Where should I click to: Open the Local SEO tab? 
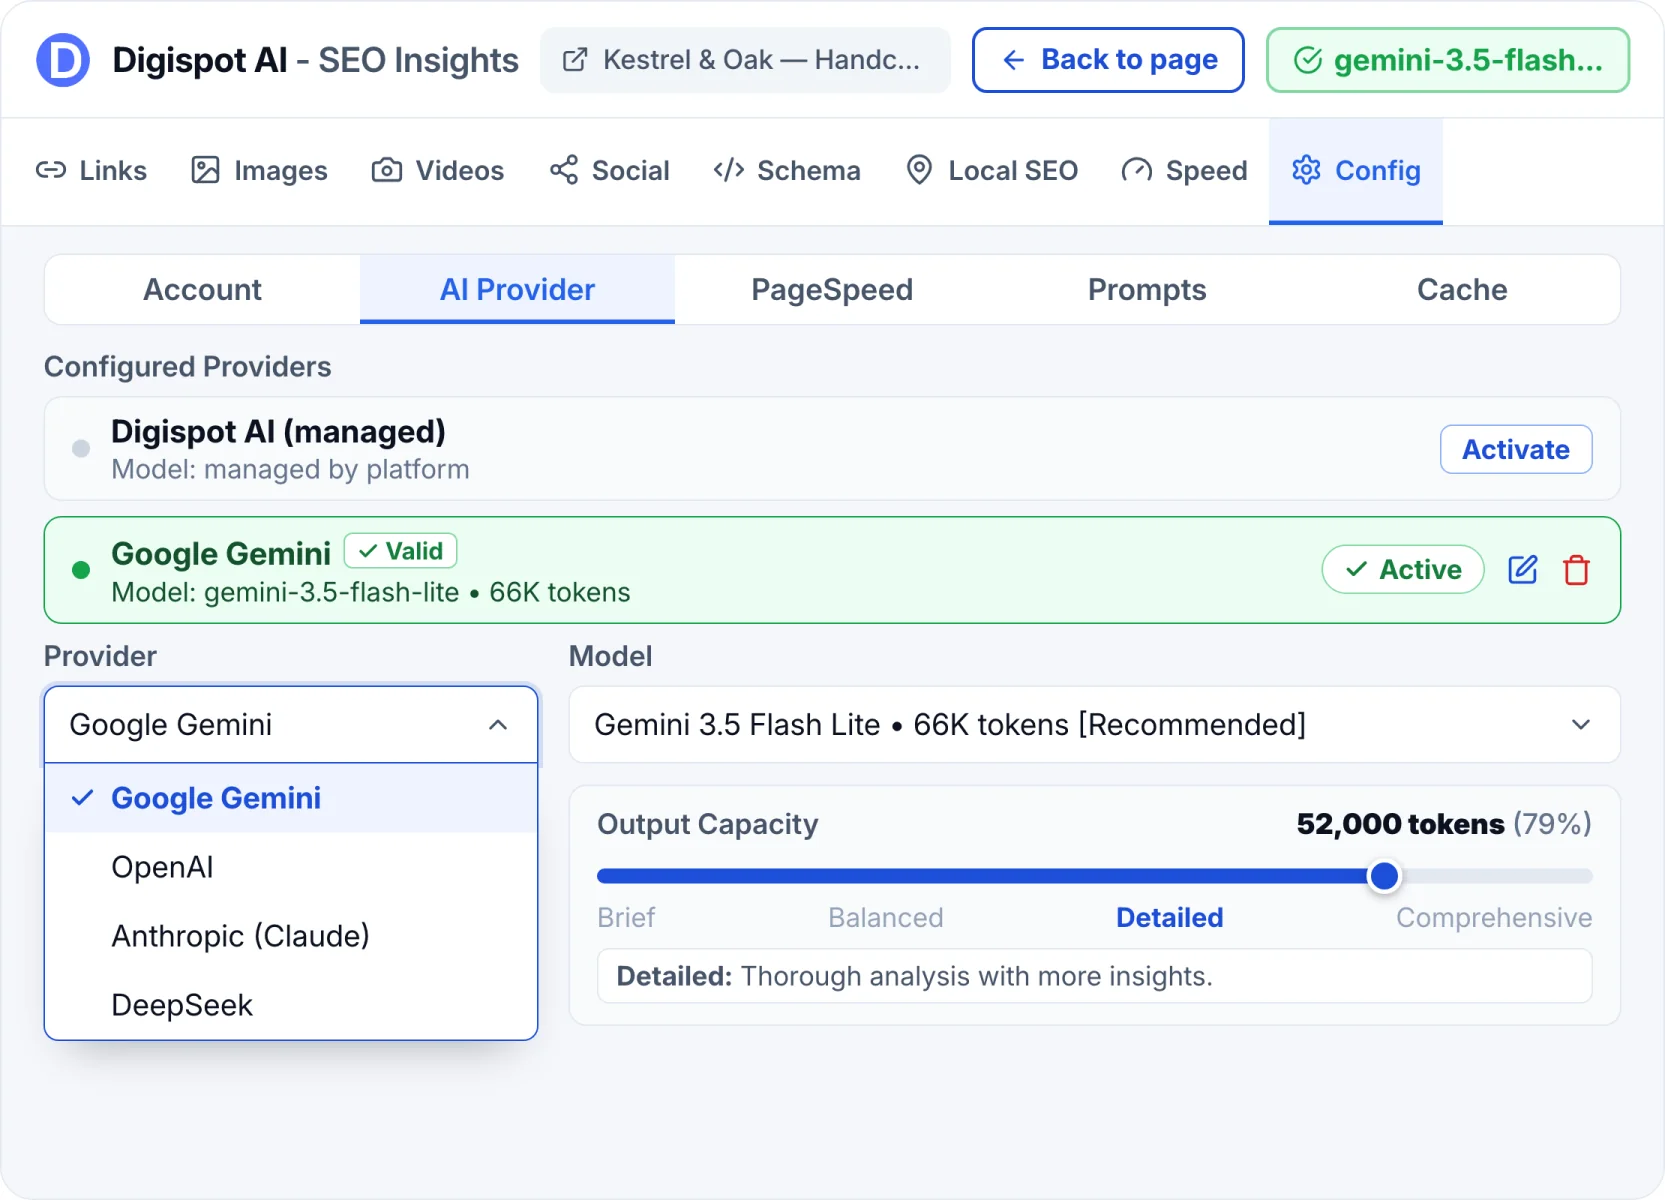pyautogui.click(x=992, y=171)
